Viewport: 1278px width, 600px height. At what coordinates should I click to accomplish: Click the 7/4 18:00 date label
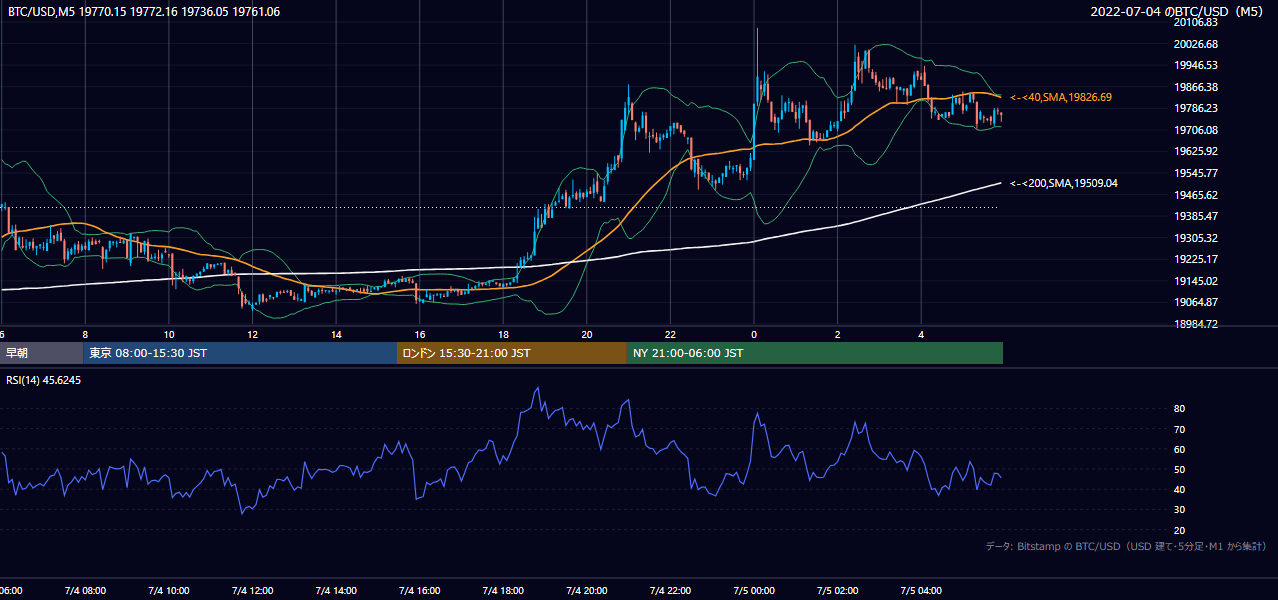[x=503, y=590]
